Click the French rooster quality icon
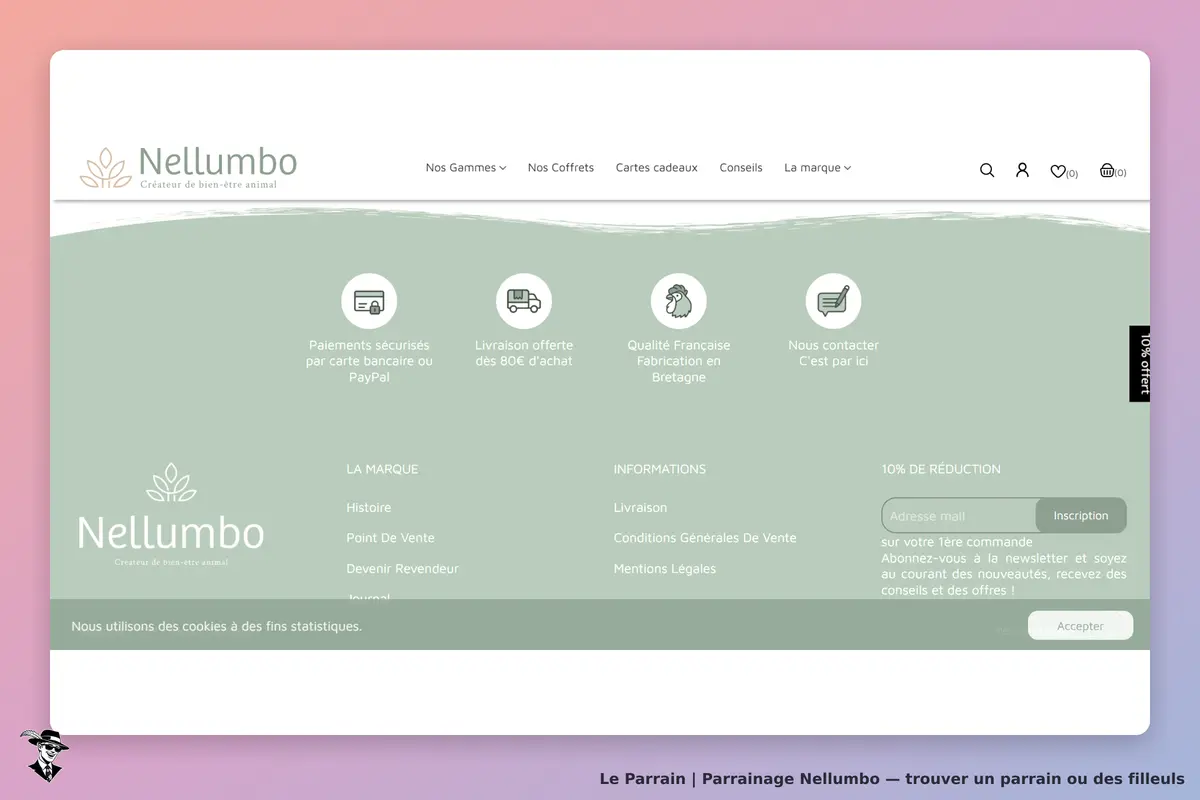1200x800 pixels. pyautogui.click(x=679, y=301)
